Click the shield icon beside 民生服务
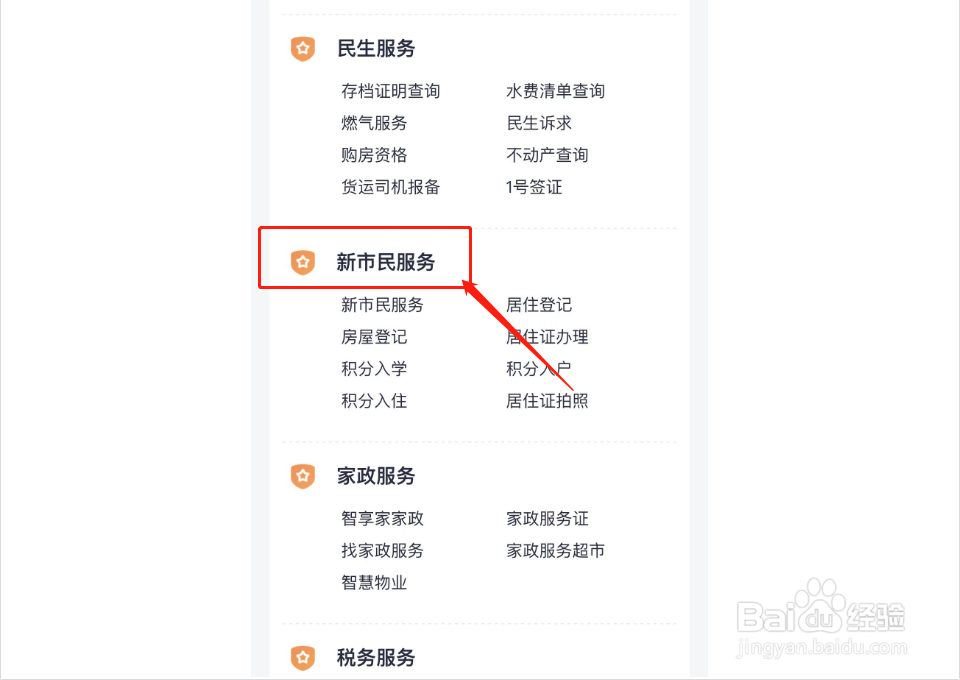Viewport: 960px width, 680px height. click(x=302, y=48)
